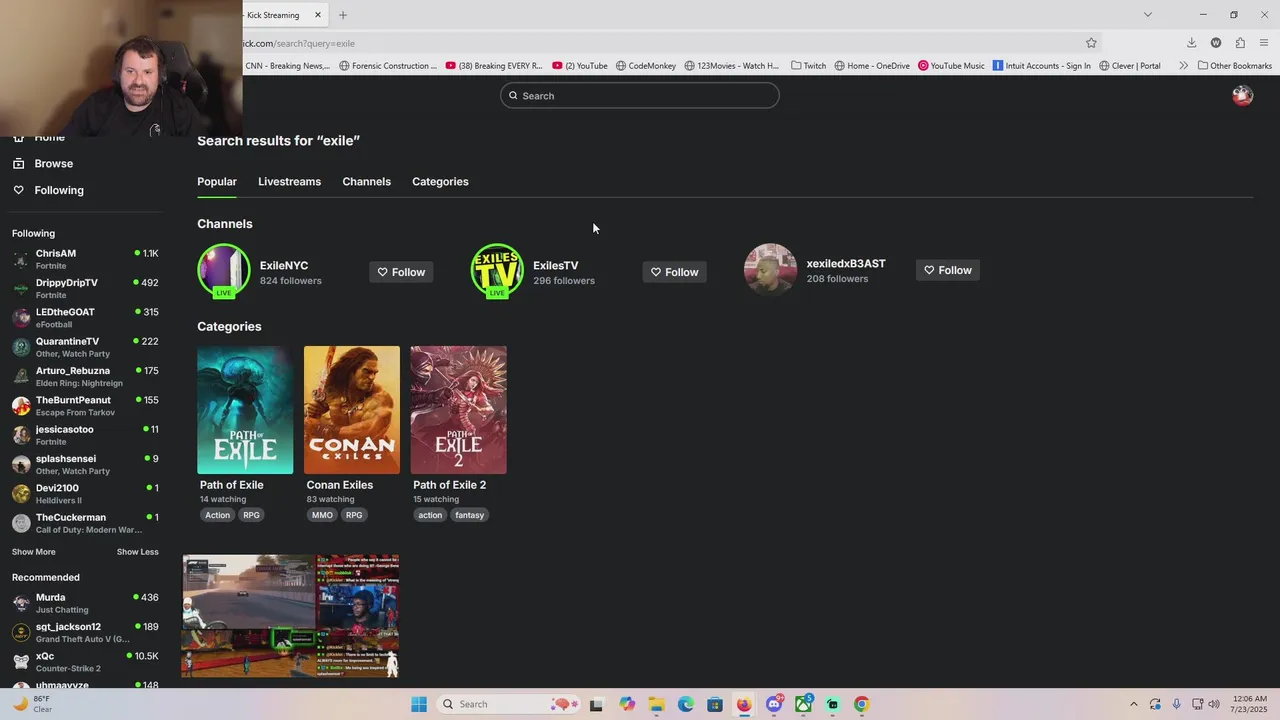
Task: Select fantasy tag under Path of Exile 2
Action: point(469,515)
